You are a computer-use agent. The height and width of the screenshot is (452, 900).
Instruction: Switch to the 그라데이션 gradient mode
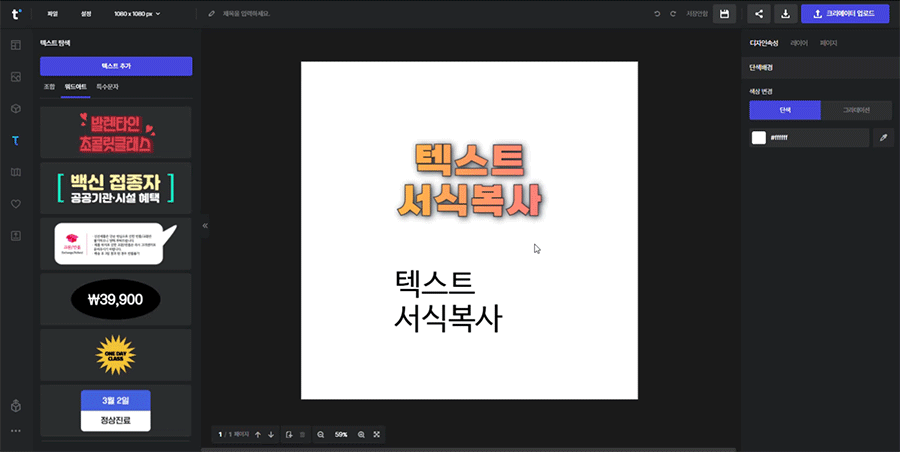(856, 110)
